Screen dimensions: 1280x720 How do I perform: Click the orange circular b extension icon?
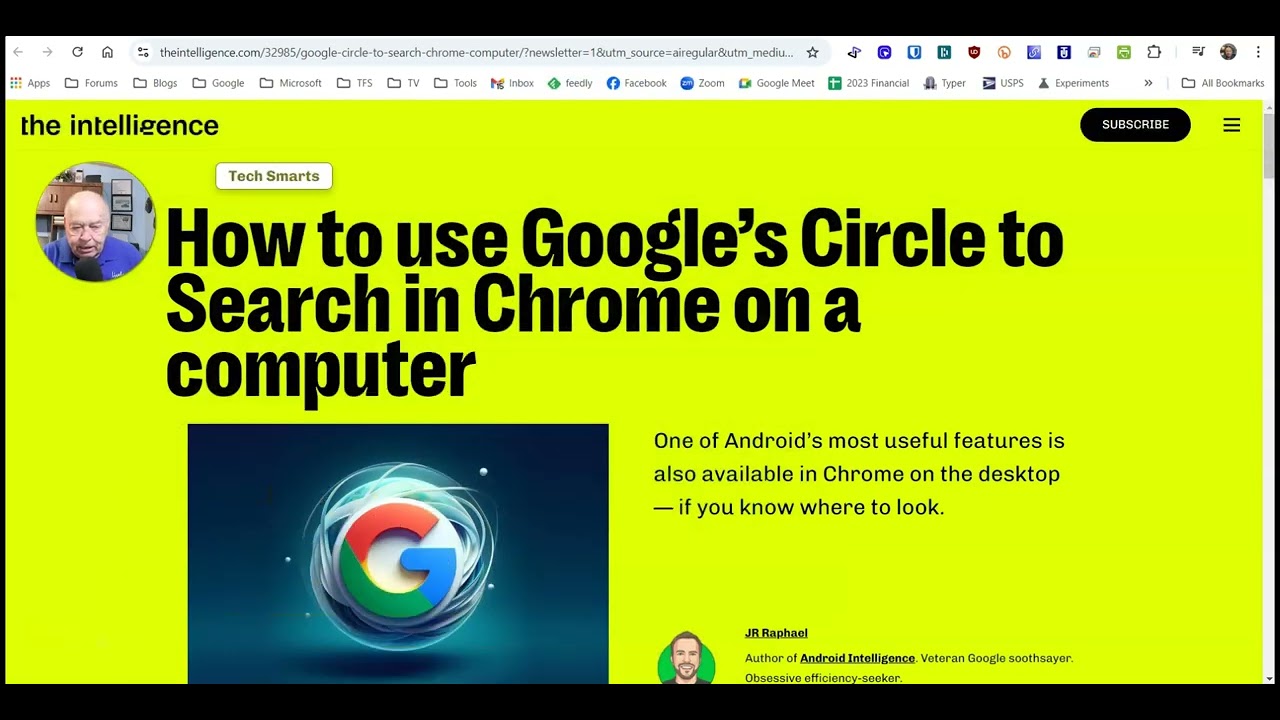coord(1004,52)
